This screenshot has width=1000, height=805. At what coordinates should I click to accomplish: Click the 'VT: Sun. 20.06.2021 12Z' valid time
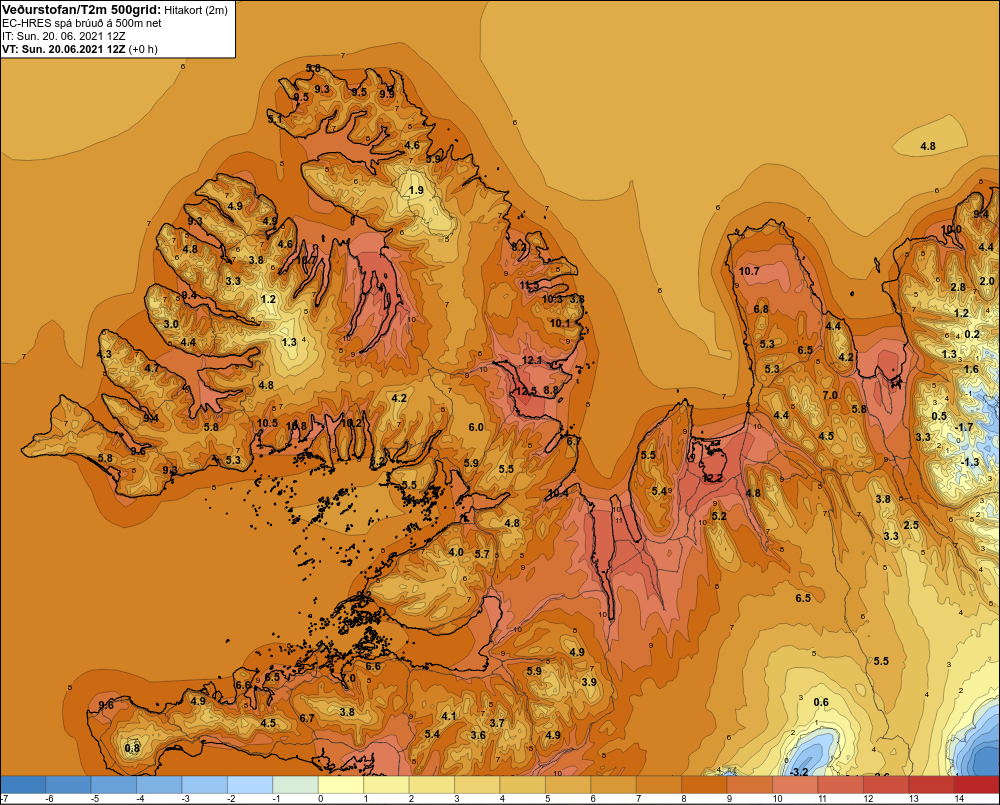coord(64,49)
